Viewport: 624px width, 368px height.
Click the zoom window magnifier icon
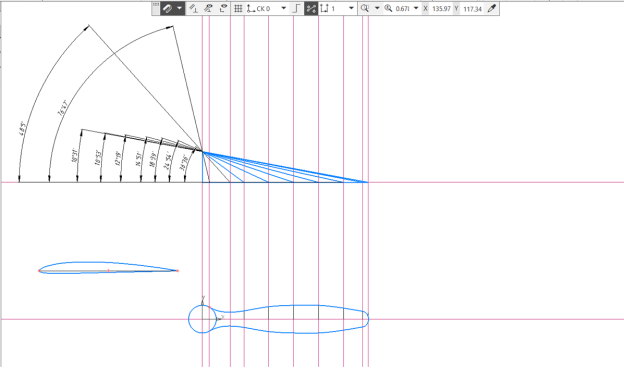click(x=365, y=8)
